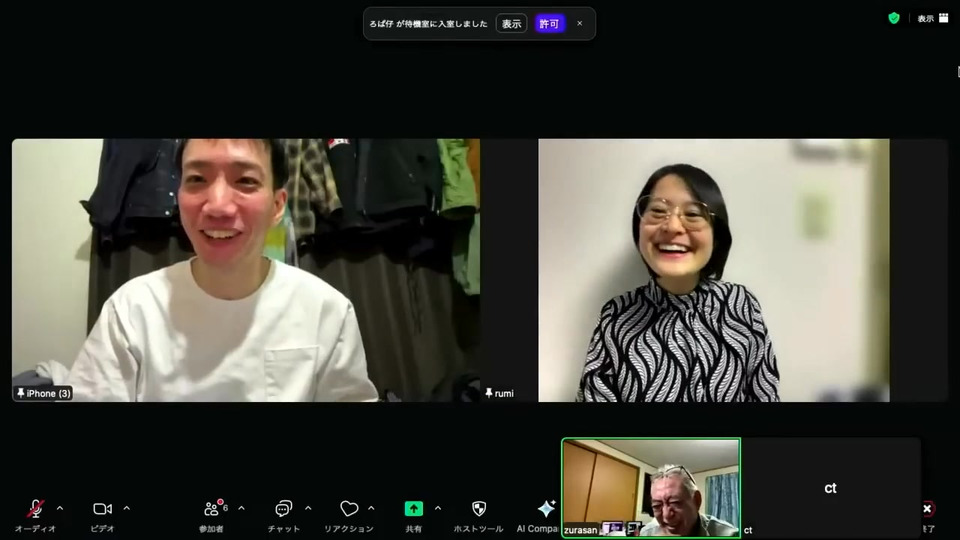Open the participants (参加者) panel
The width and height of the screenshot is (960, 540).
pyautogui.click(x=212, y=509)
